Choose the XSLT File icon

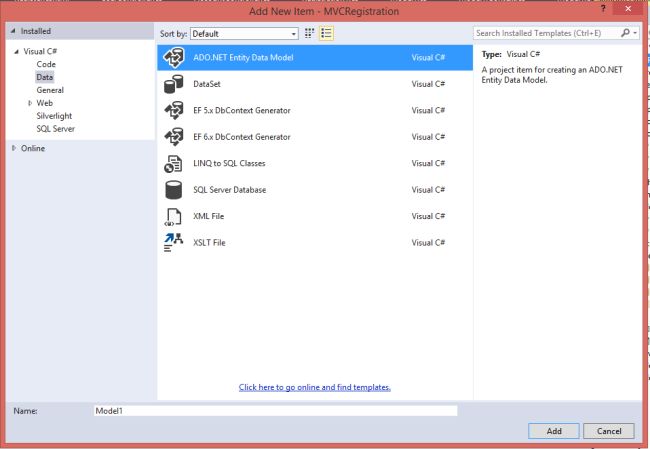(x=173, y=243)
